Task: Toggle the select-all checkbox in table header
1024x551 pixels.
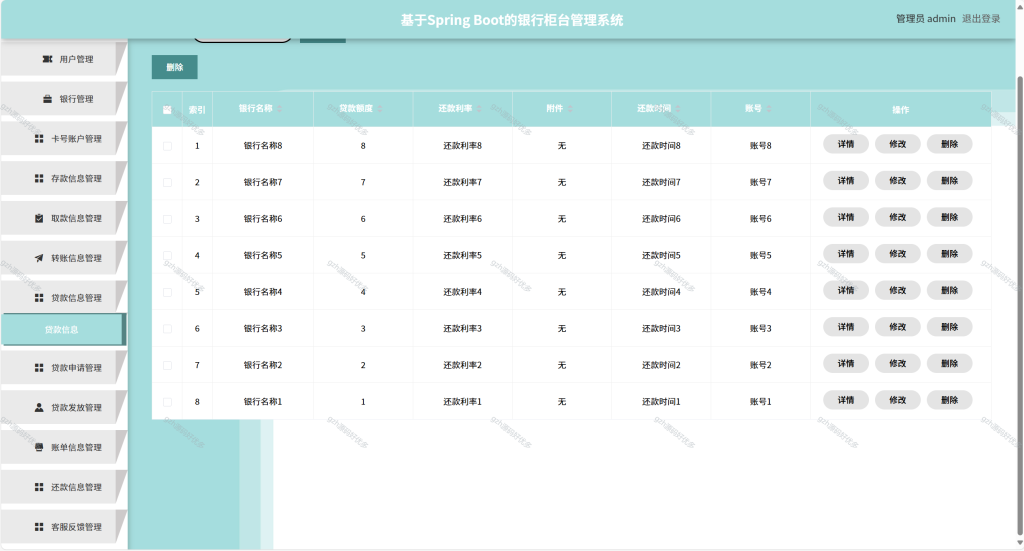Action: click(x=167, y=110)
